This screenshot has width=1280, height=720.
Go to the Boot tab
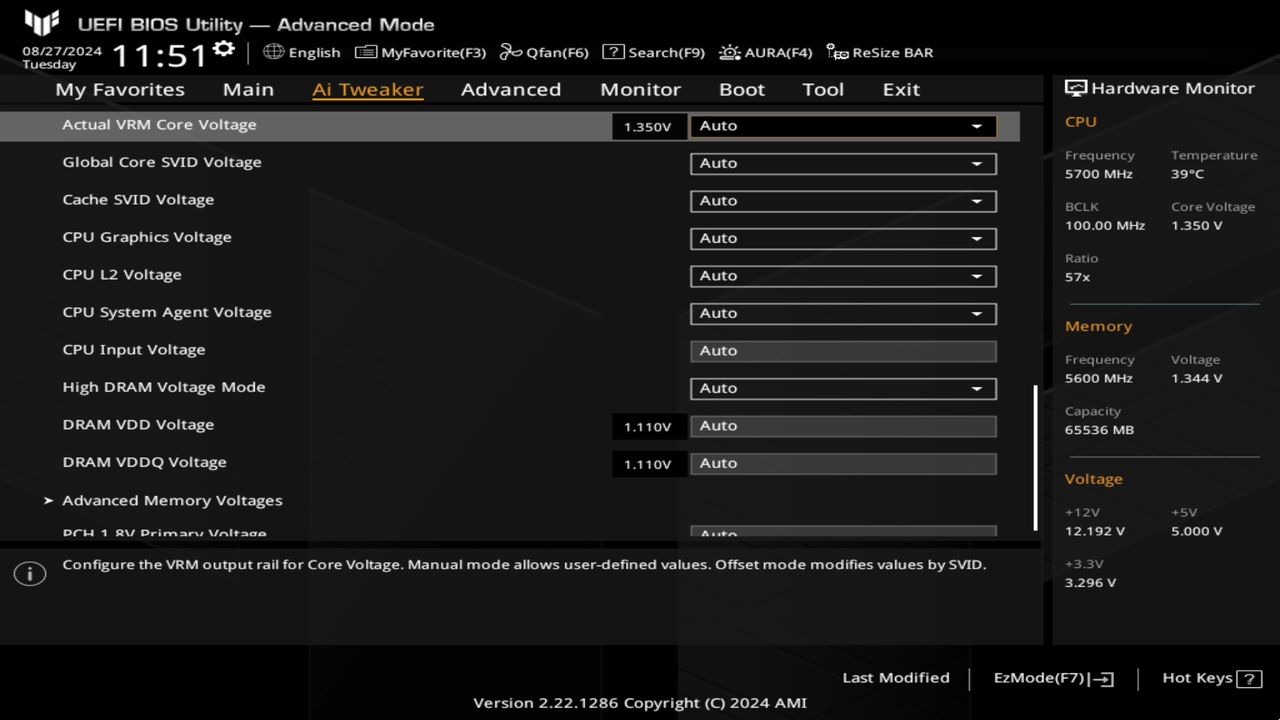click(742, 89)
